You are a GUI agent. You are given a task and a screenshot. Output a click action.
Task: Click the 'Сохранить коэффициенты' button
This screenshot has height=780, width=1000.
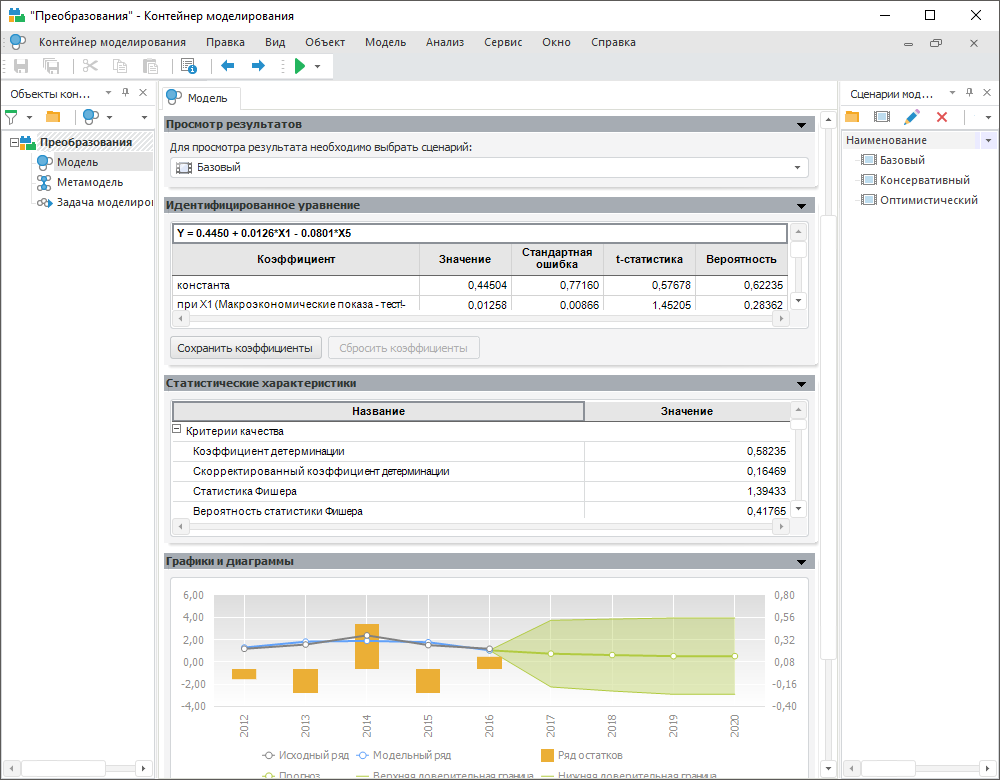pos(246,348)
